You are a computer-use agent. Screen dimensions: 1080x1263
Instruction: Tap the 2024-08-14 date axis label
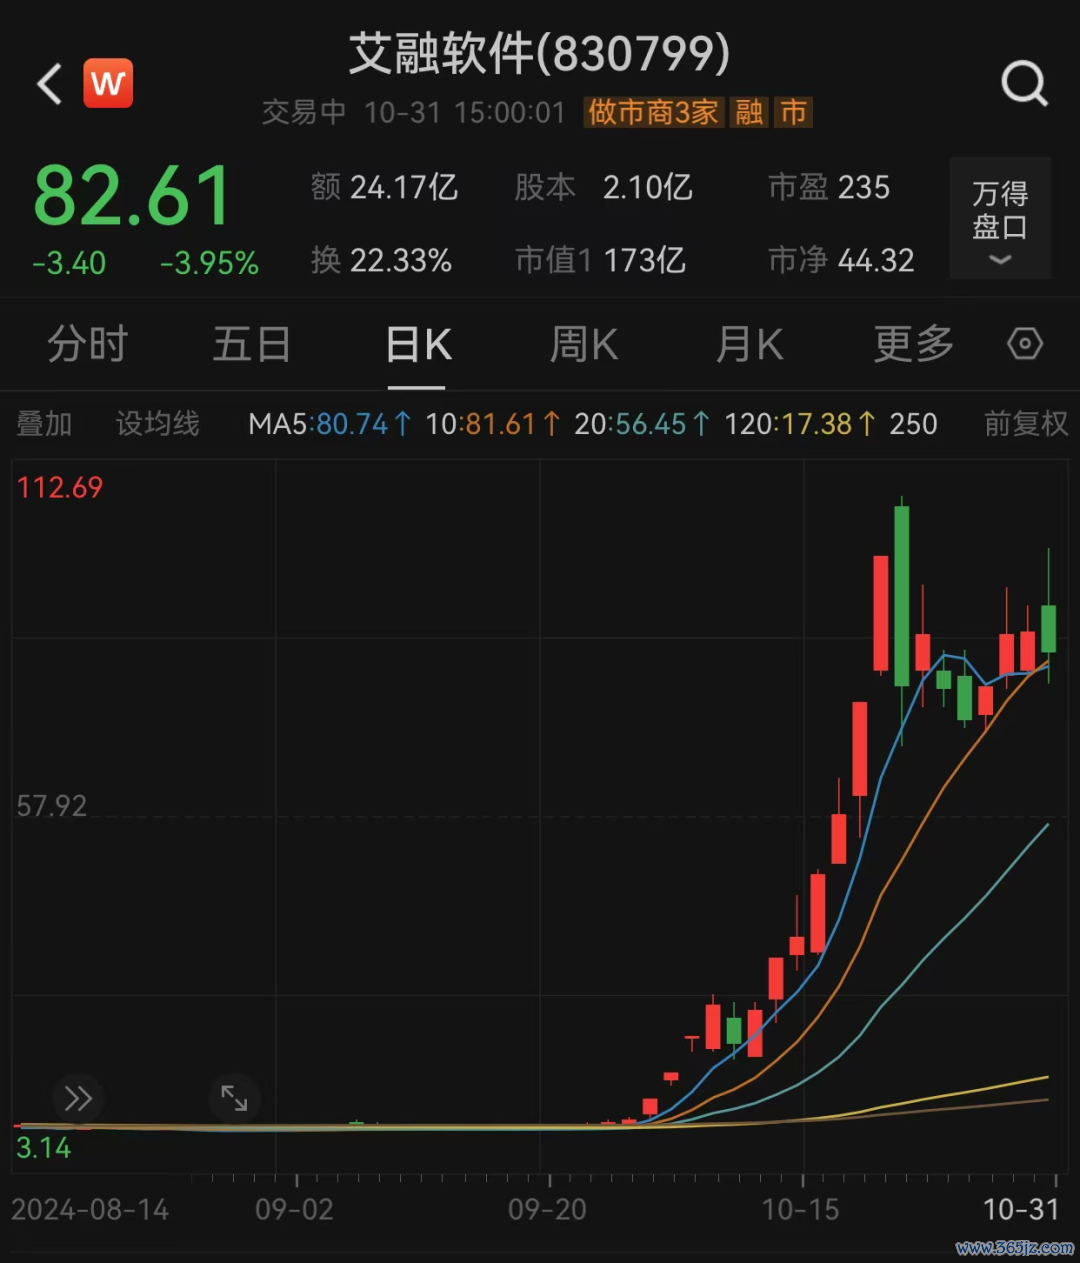click(90, 1210)
